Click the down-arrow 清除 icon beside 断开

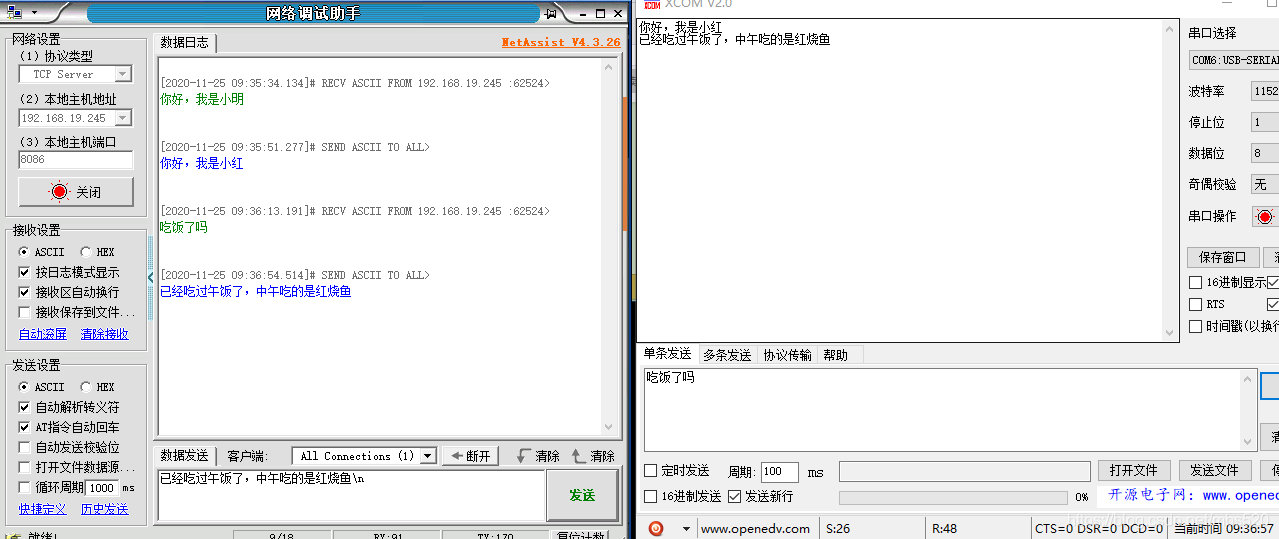[523, 456]
